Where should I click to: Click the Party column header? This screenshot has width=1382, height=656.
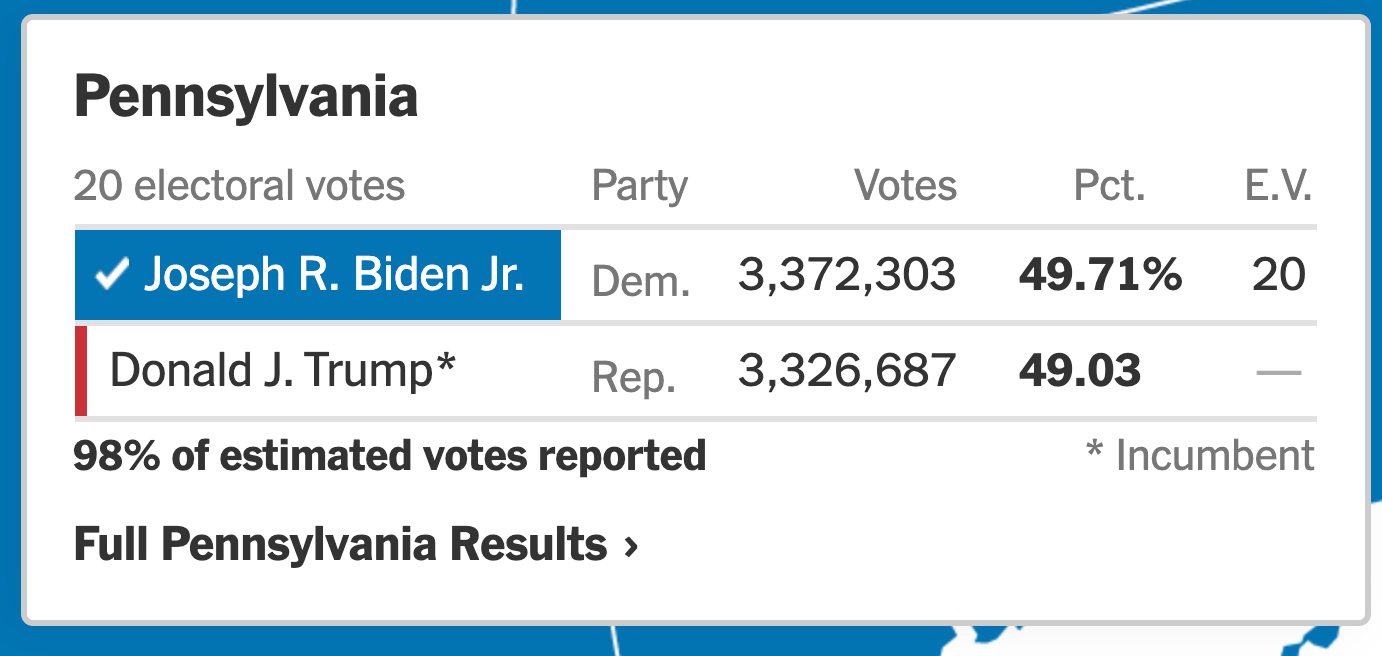pos(640,186)
